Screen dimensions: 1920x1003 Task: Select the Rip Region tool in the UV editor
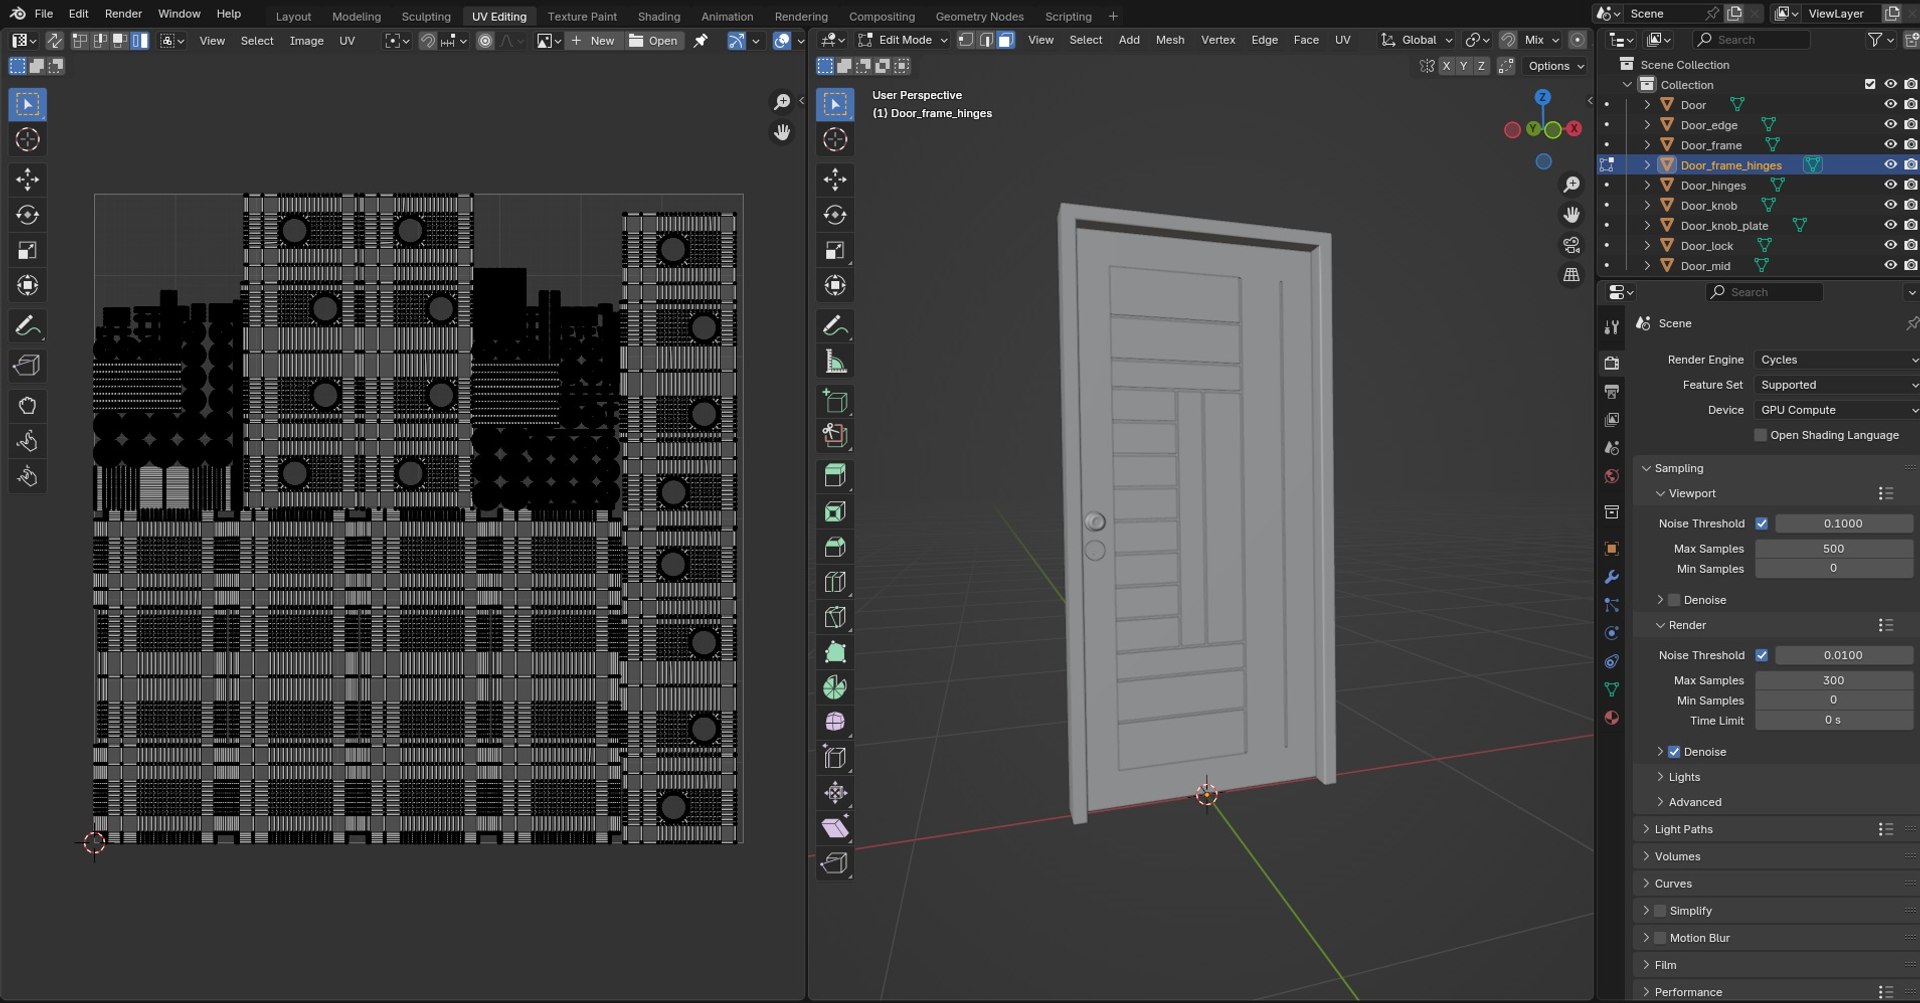click(x=27, y=365)
